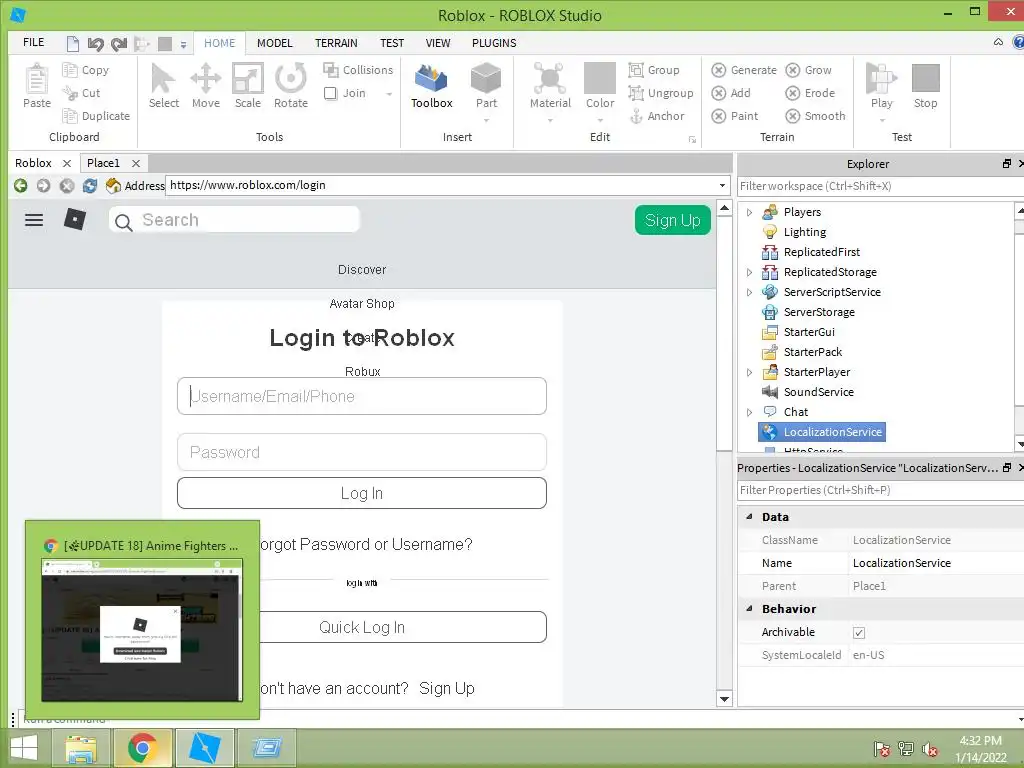This screenshot has width=1024, height=768.
Task: Toggle Collisions option
Action: [x=358, y=70]
